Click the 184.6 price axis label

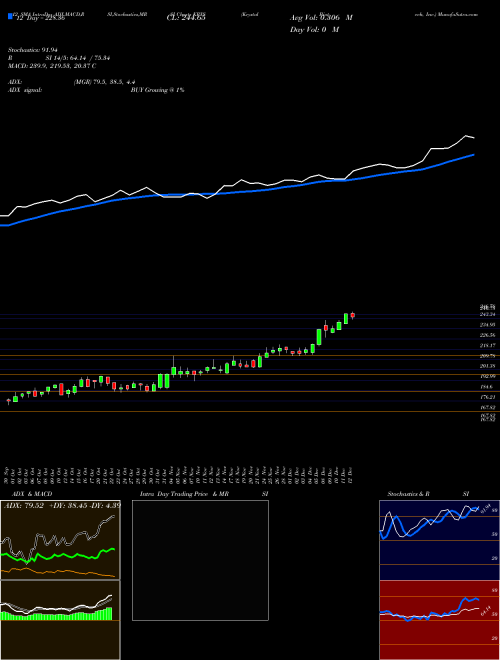click(487, 387)
